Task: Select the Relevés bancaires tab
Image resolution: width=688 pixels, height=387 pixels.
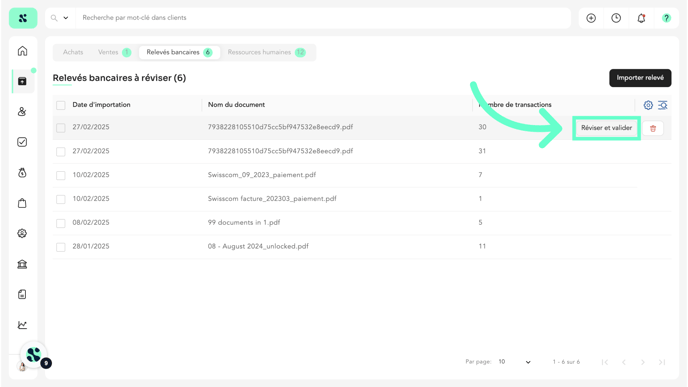Action: pos(179,52)
